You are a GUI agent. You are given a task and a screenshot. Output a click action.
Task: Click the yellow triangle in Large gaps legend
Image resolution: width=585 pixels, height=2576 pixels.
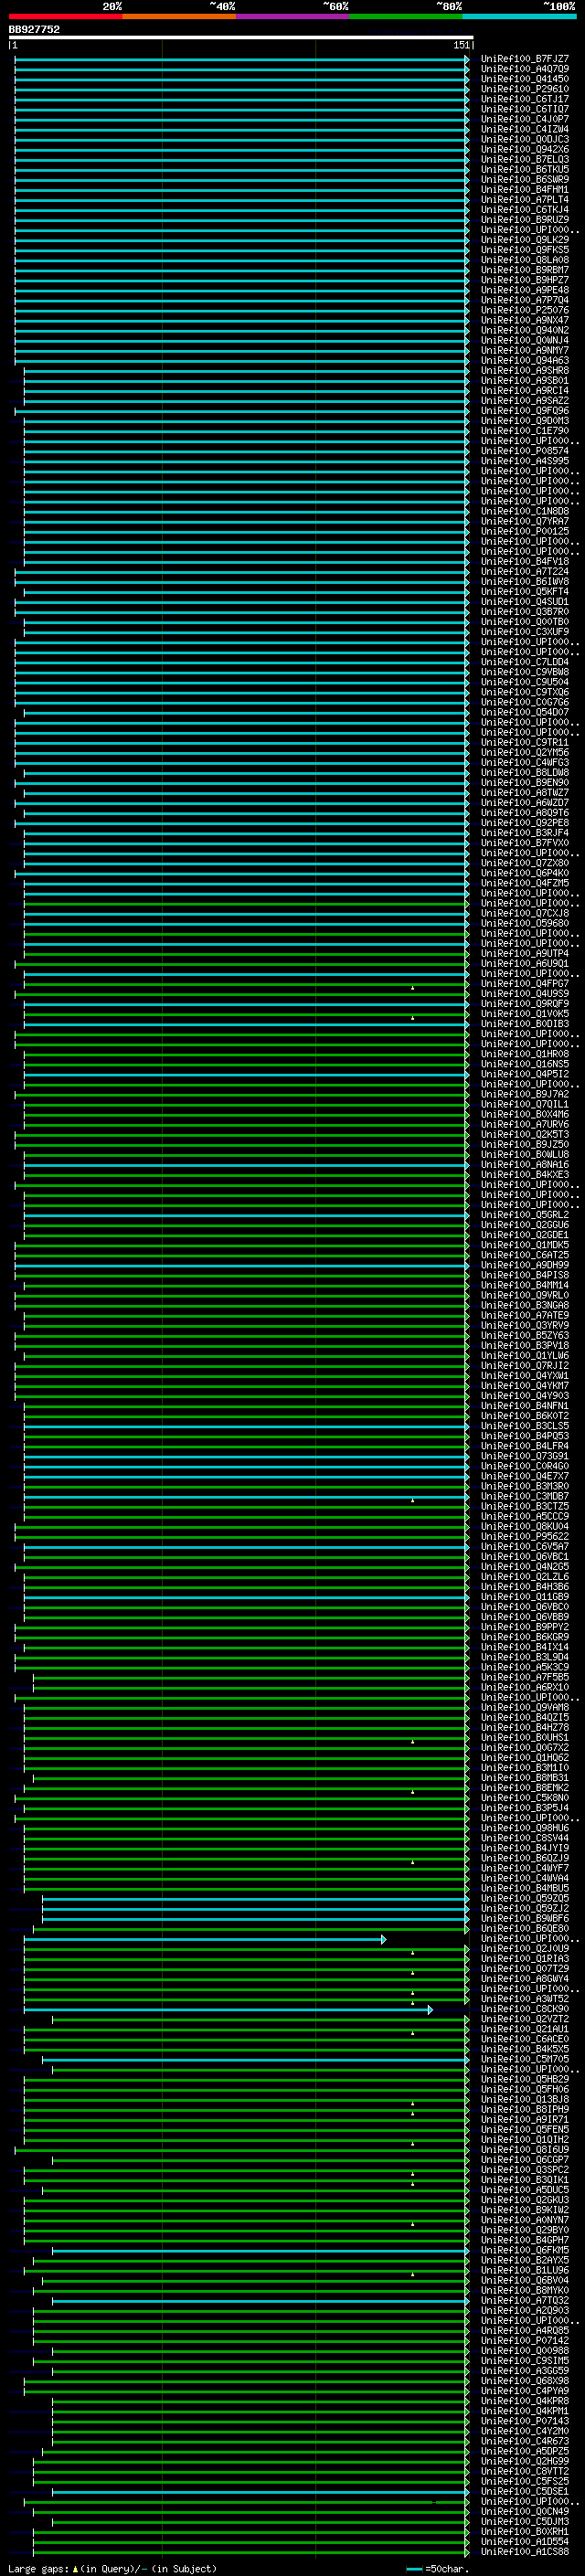click(75, 2569)
